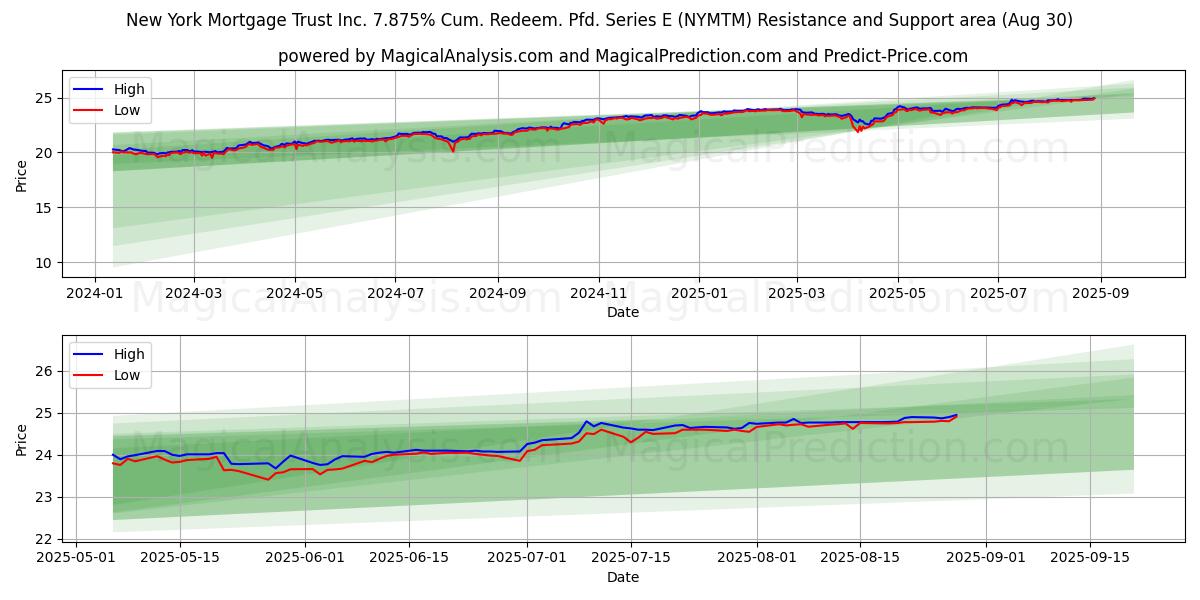Image resolution: width=1200 pixels, height=600 pixels.
Task: Click the '2025-07-15' tick label
Action: (x=630, y=558)
